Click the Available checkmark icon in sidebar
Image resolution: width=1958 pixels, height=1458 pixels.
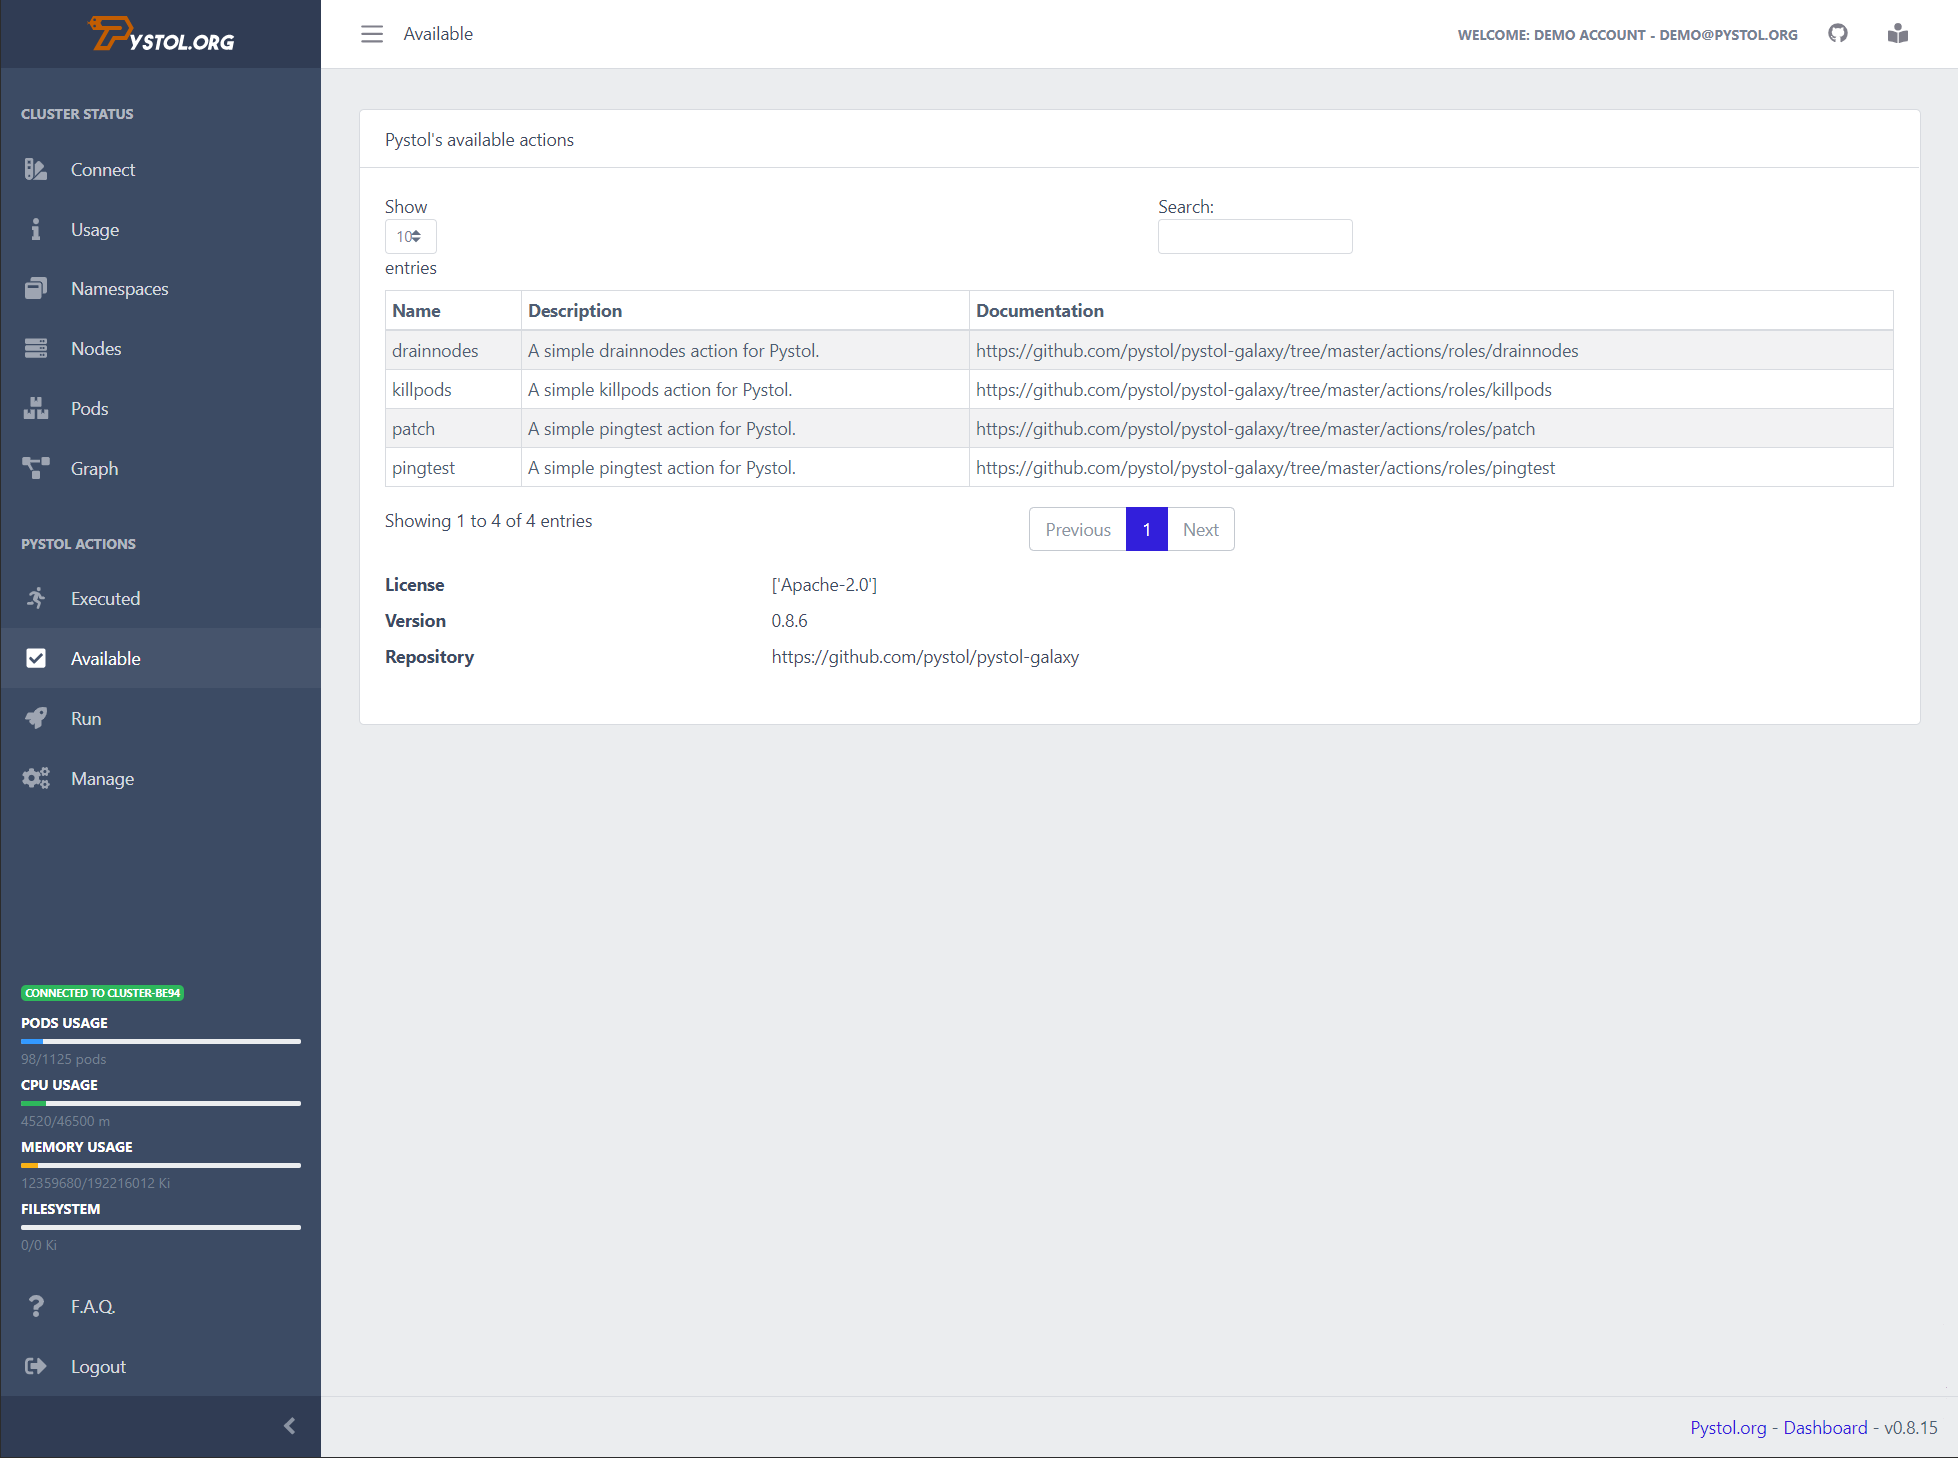point(36,658)
